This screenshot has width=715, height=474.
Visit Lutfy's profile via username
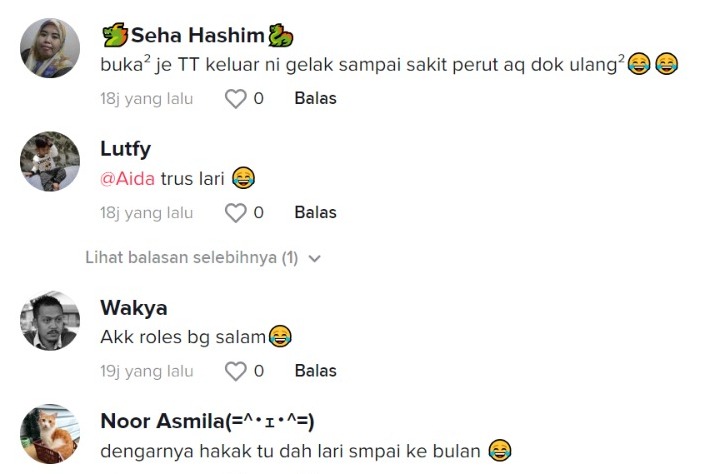point(125,149)
